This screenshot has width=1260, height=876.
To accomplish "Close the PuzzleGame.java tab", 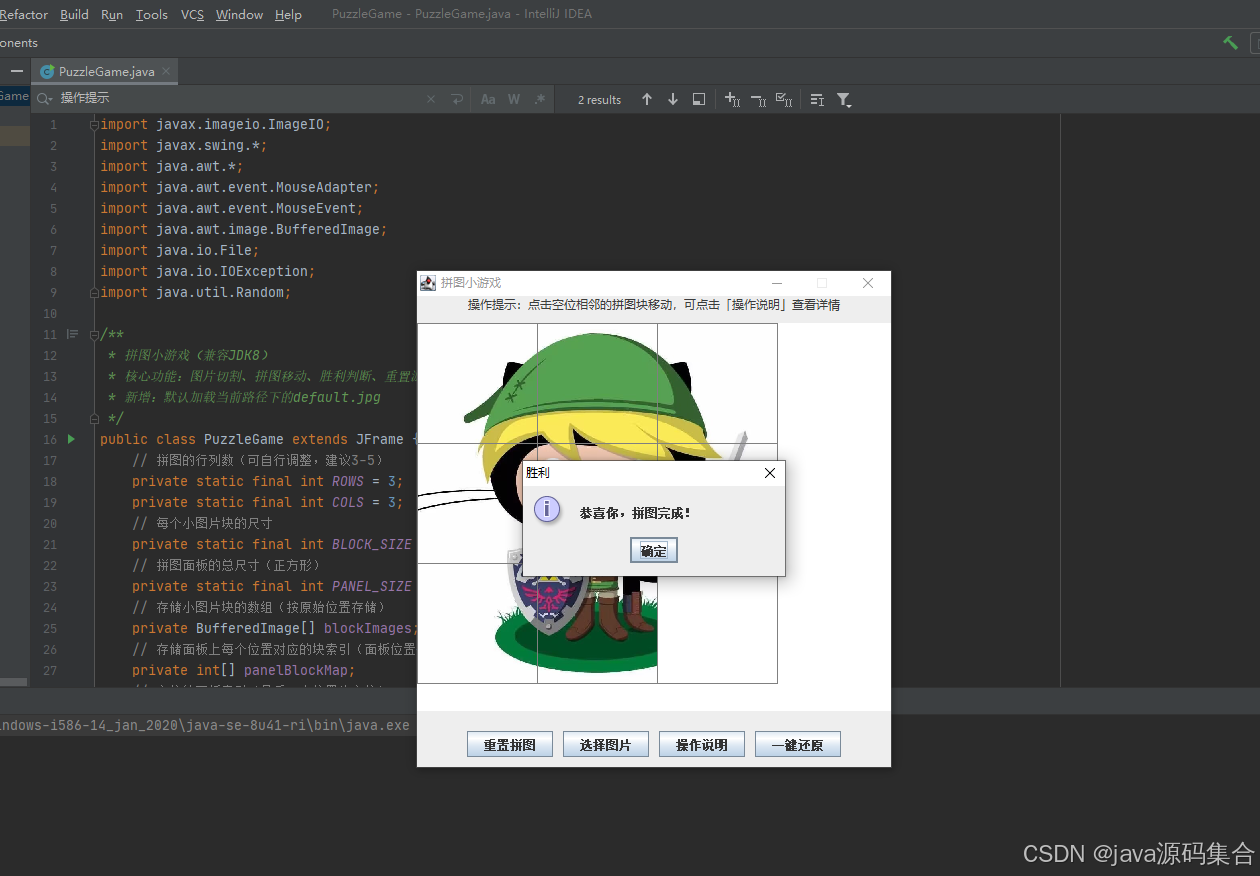I will point(167,71).
